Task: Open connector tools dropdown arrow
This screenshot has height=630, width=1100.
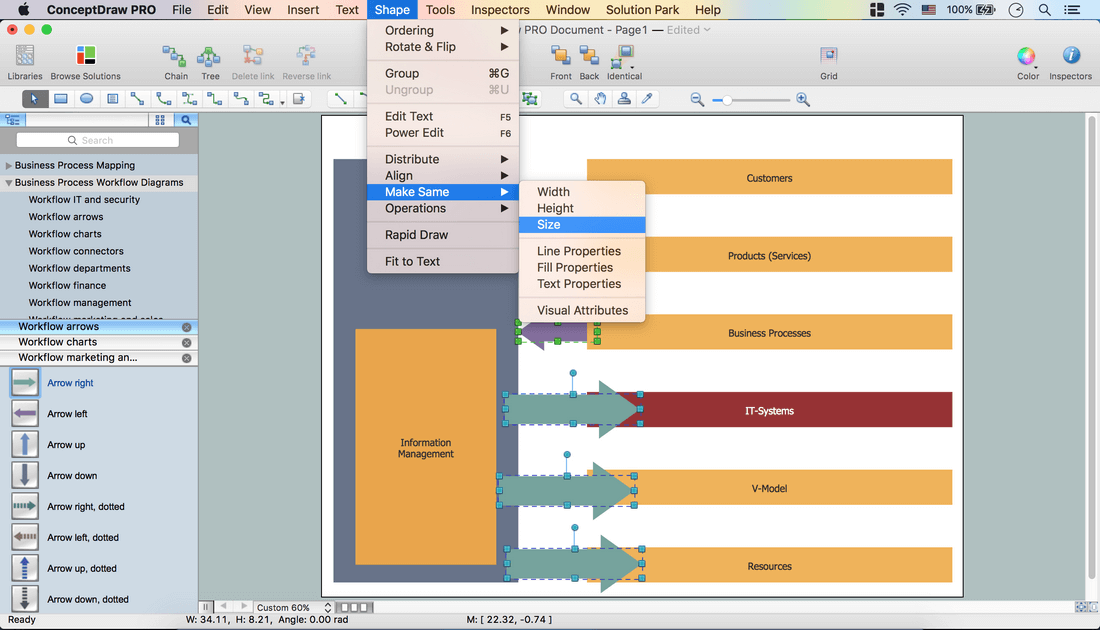Action: pyautogui.click(x=282, y=102)
